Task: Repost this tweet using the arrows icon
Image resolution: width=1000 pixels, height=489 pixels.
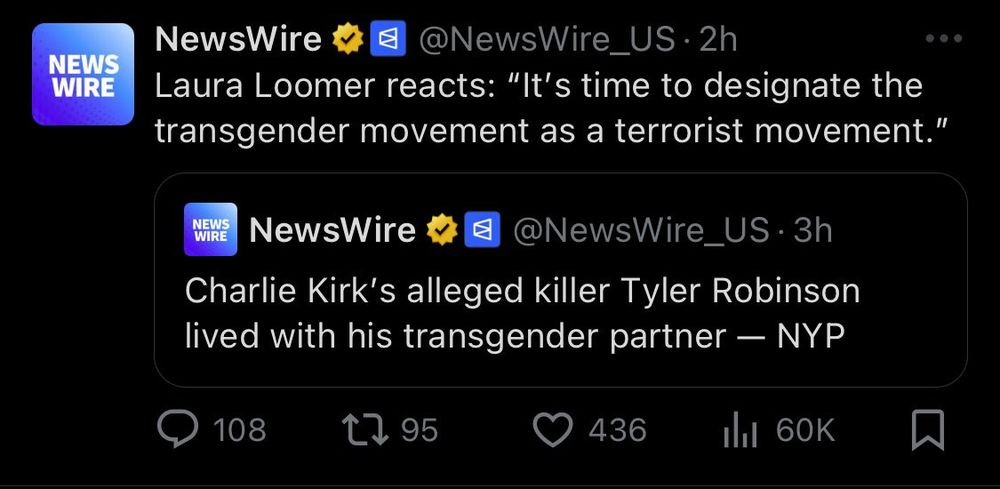Action: [x=364, y=430]
